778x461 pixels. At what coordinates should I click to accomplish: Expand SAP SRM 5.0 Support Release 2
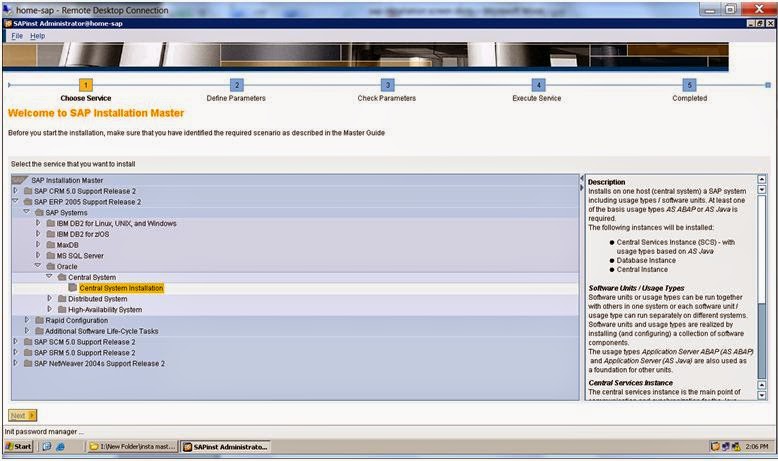click(x=15, y=352)
